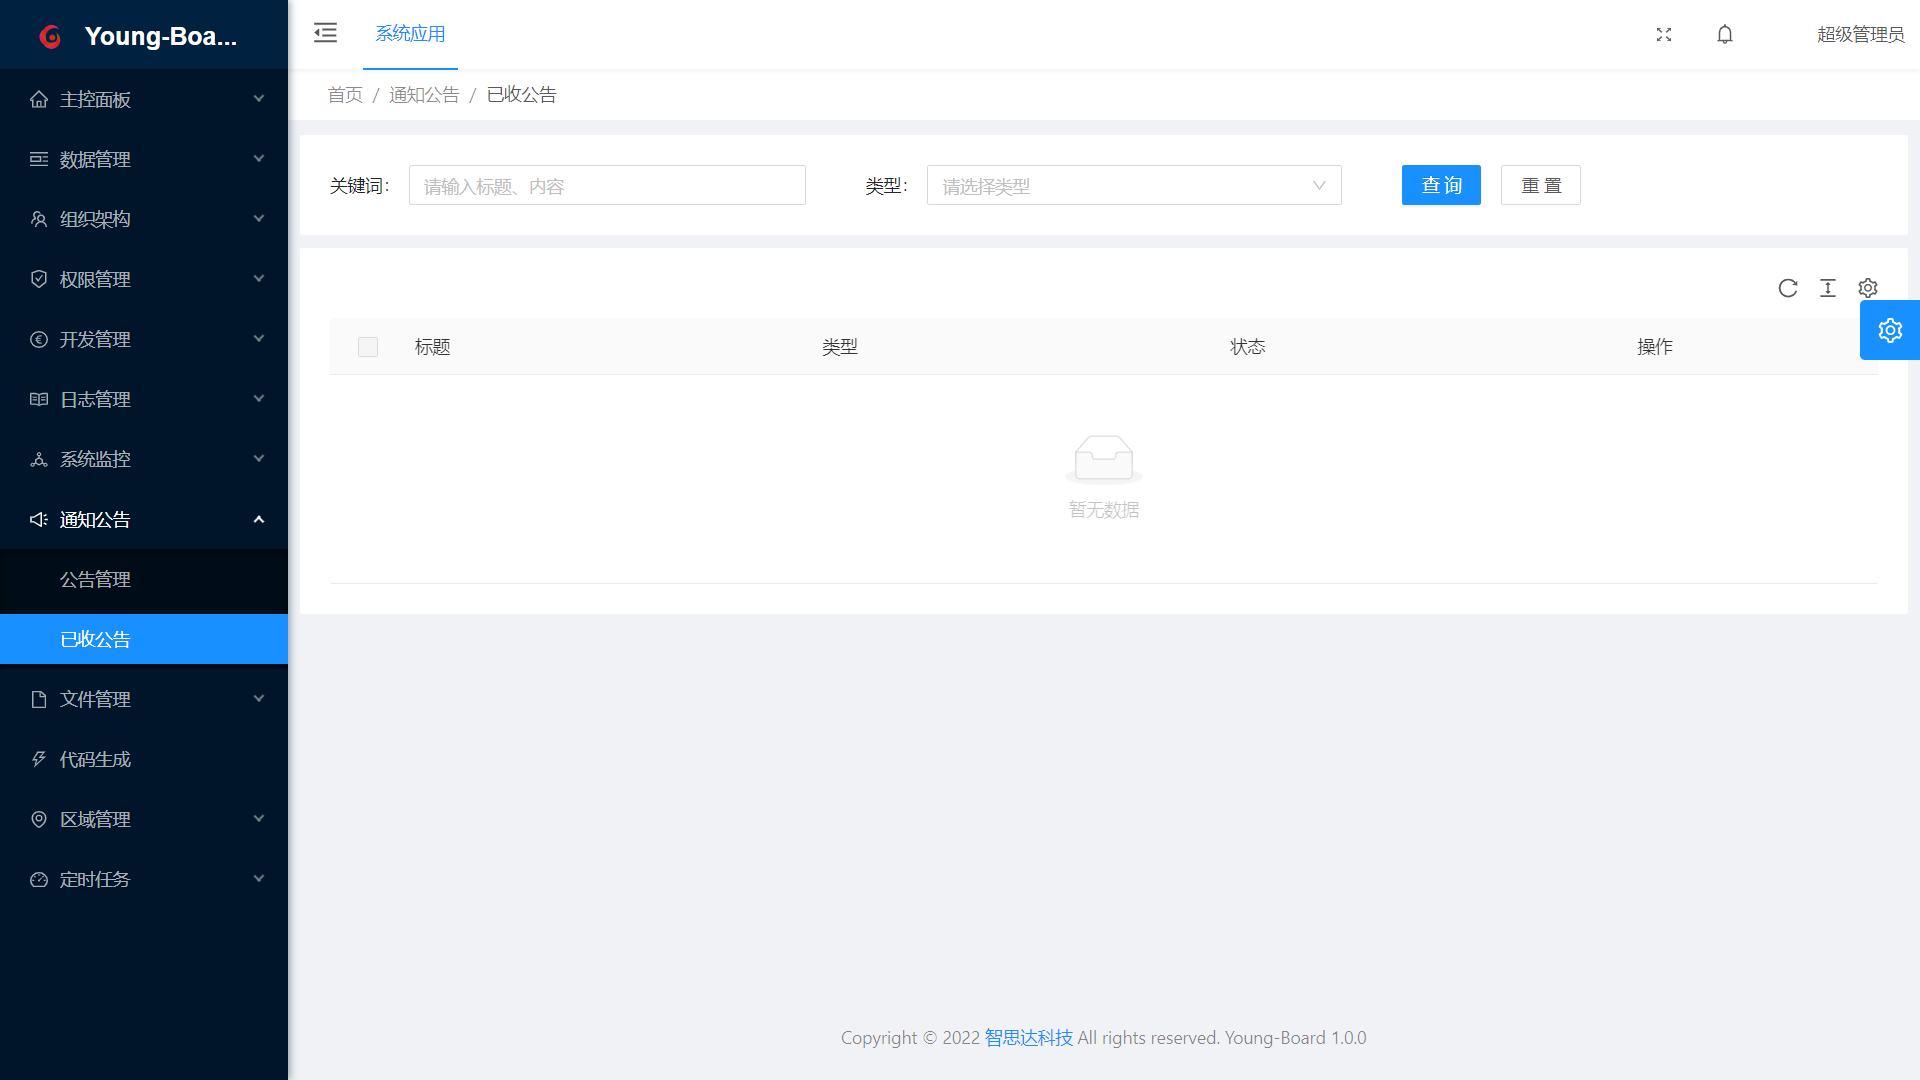
Task: Open the blue theme settings gear tab
Action: [x=1890, y=330]
